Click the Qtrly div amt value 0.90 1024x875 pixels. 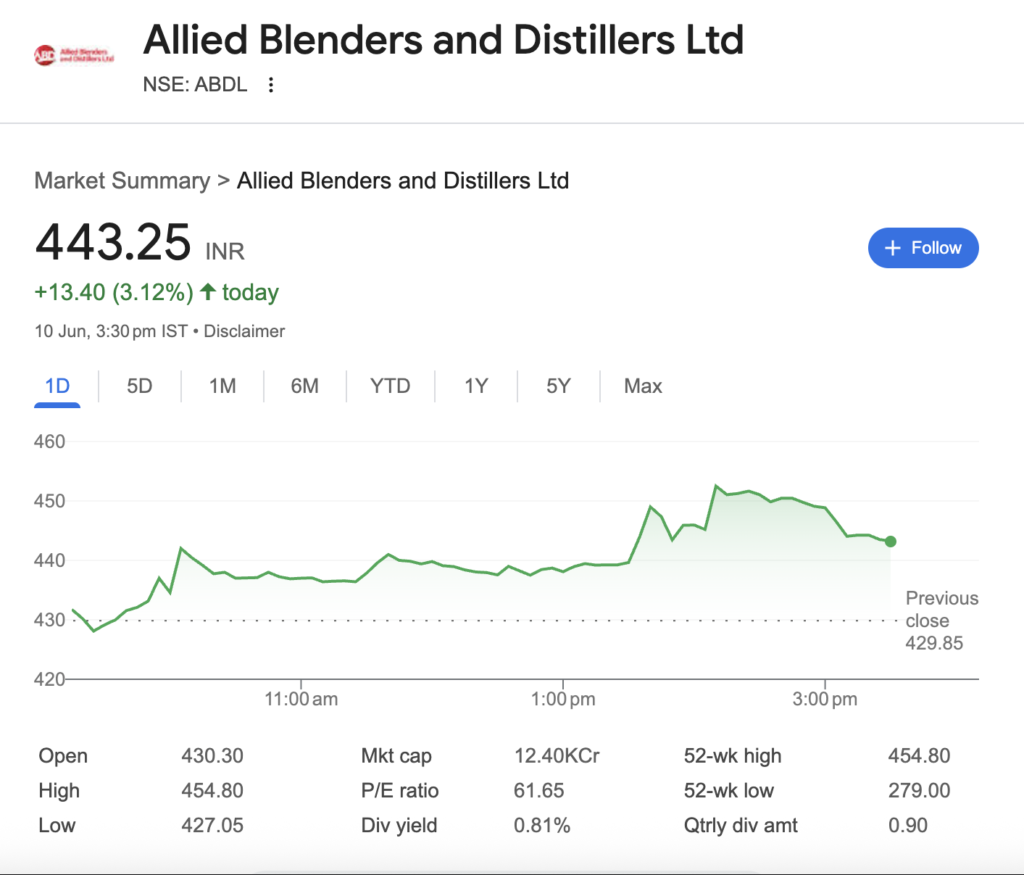[908, 825]
